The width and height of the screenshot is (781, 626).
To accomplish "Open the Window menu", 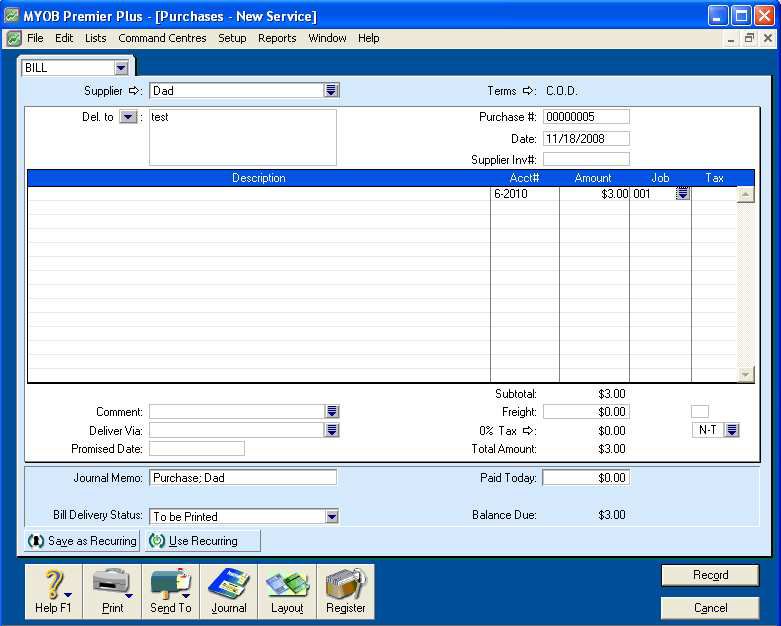I will tap(327, 38).
